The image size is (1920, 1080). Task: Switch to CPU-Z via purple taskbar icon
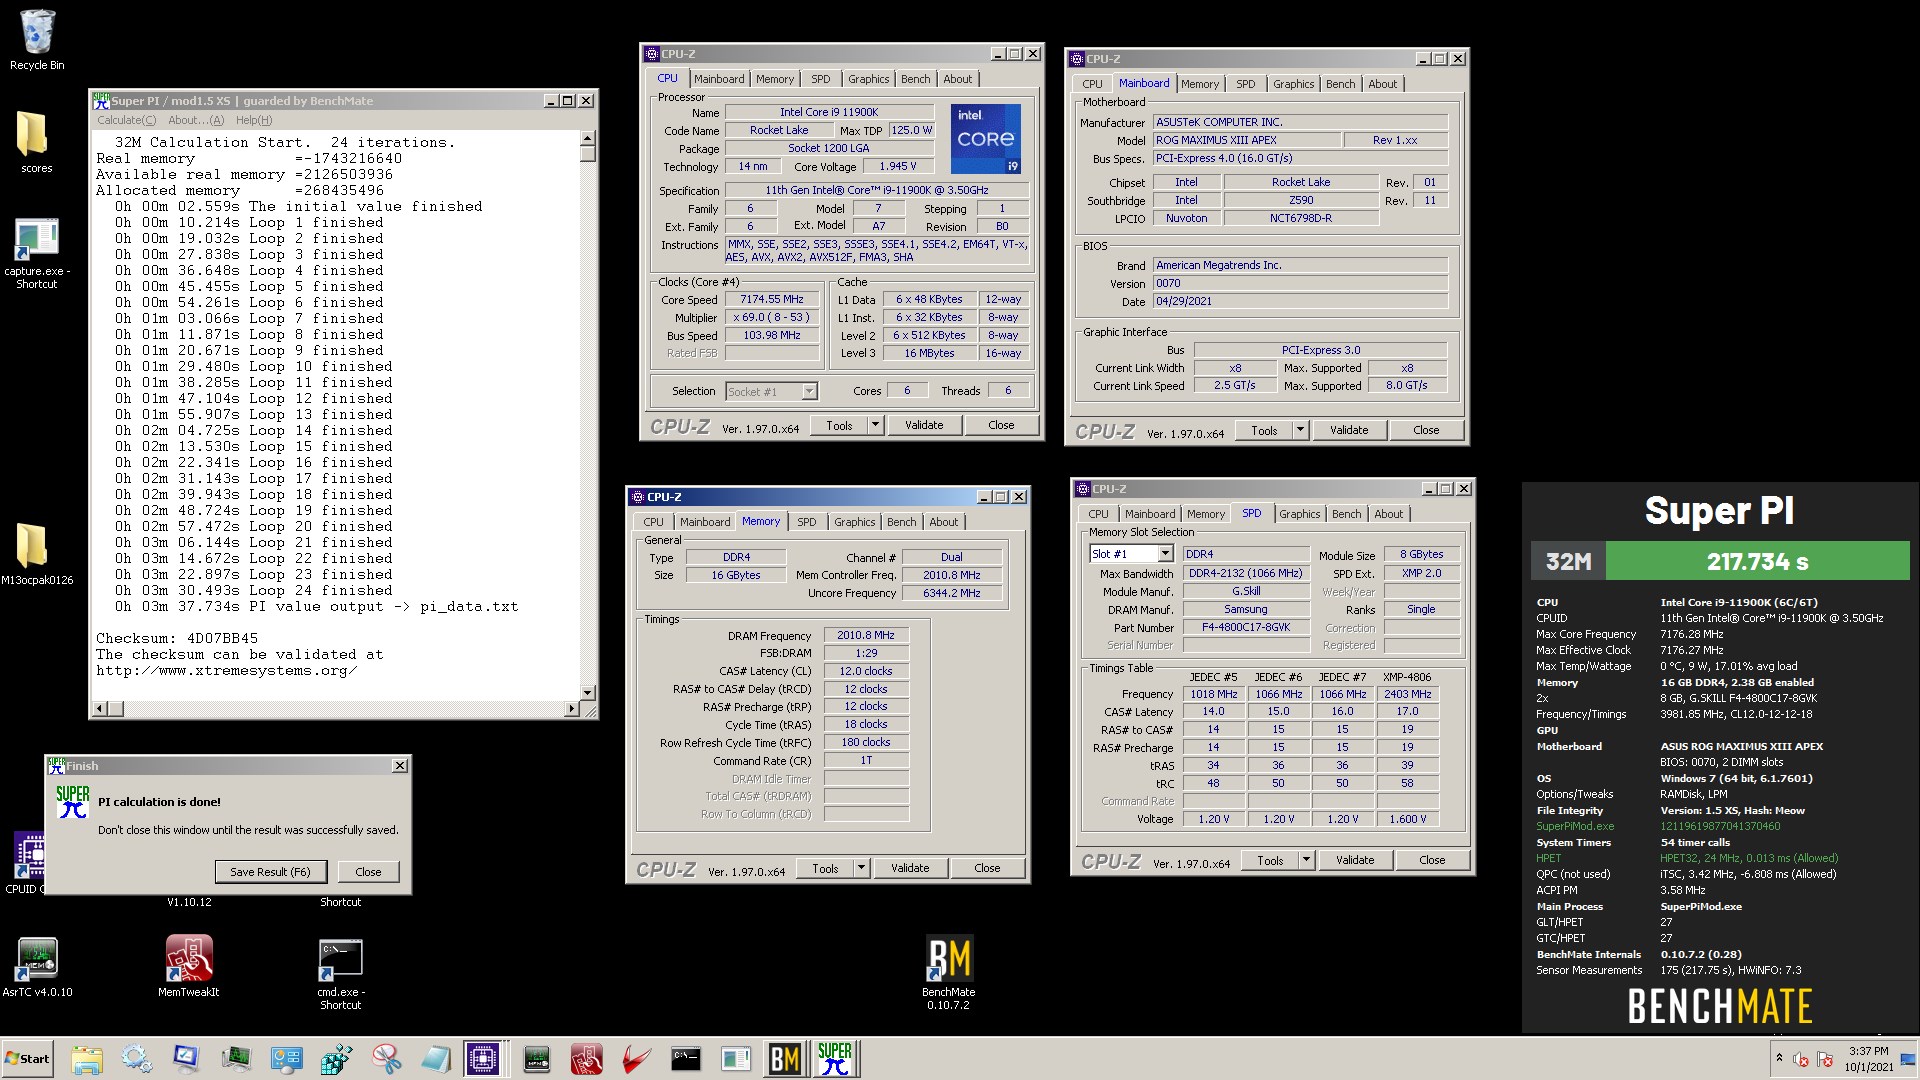483,1059
